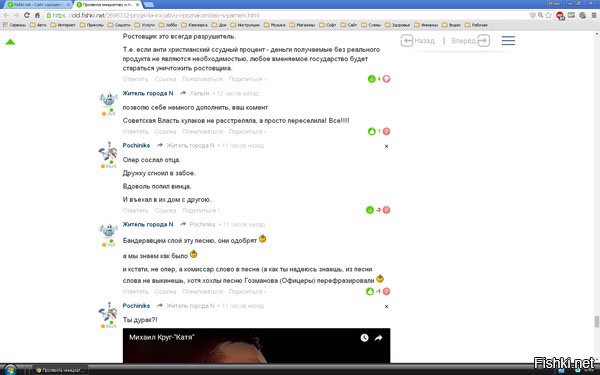600x375 pixels.
Task: Click the page vertical scrollbar thumb
Action: tap(596, 321)
